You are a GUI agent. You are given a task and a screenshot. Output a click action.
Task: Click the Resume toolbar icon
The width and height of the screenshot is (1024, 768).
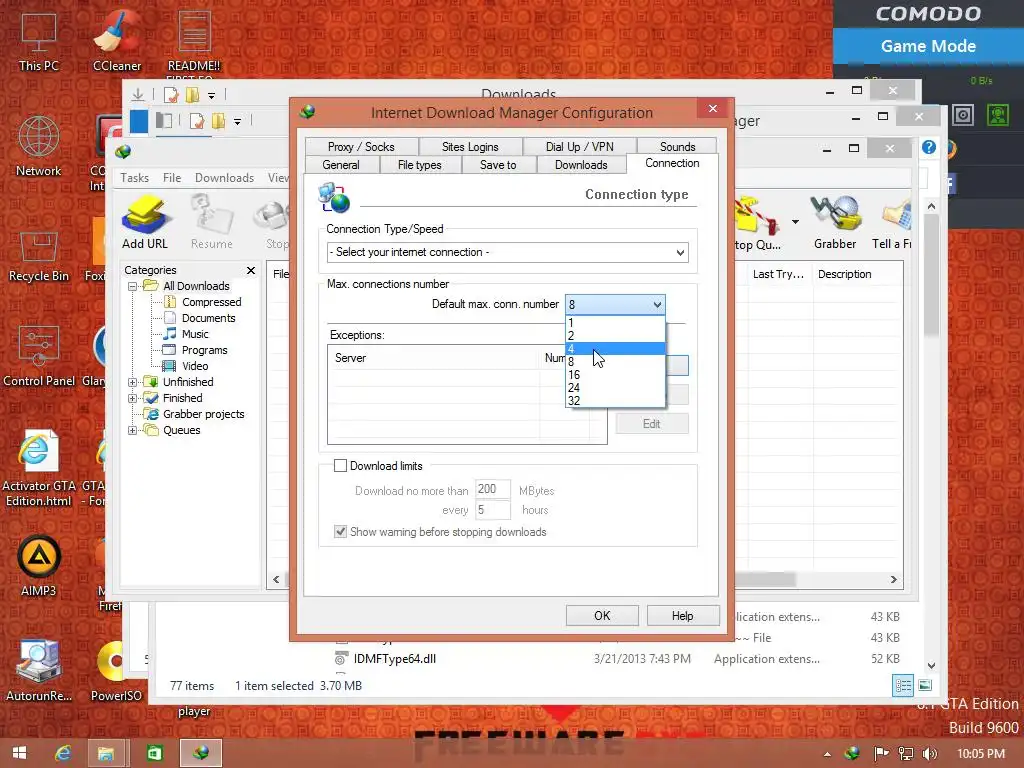coord(212,222)
